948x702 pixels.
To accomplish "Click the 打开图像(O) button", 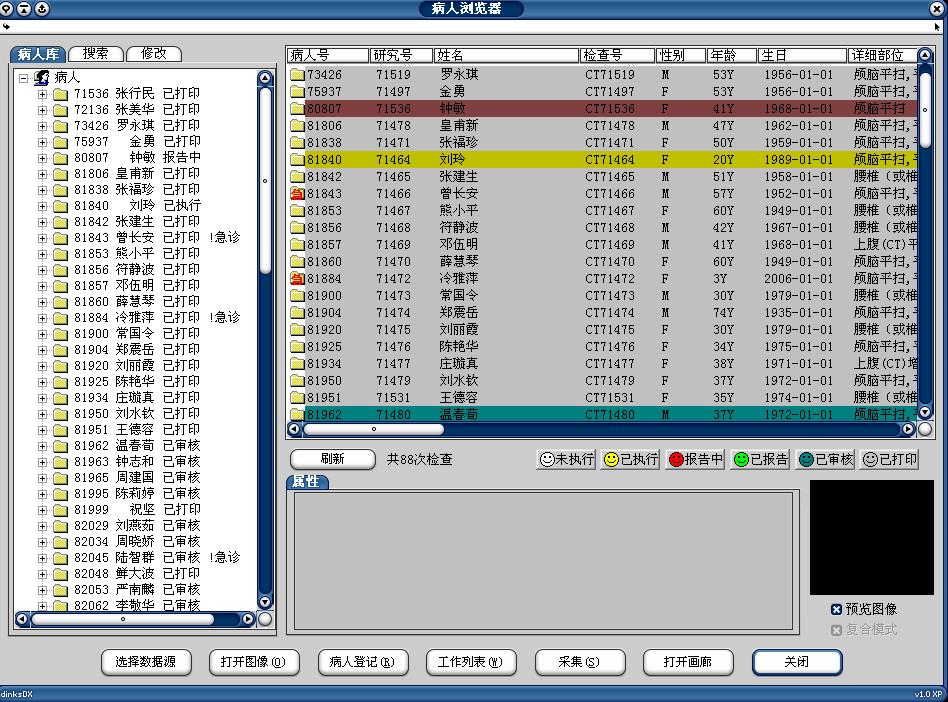I will click(253, 662).
